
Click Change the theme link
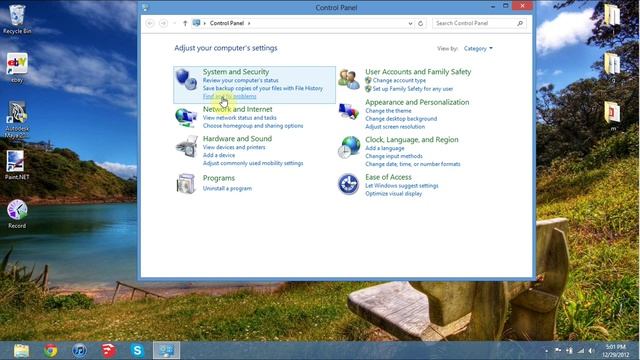[388, 111]
